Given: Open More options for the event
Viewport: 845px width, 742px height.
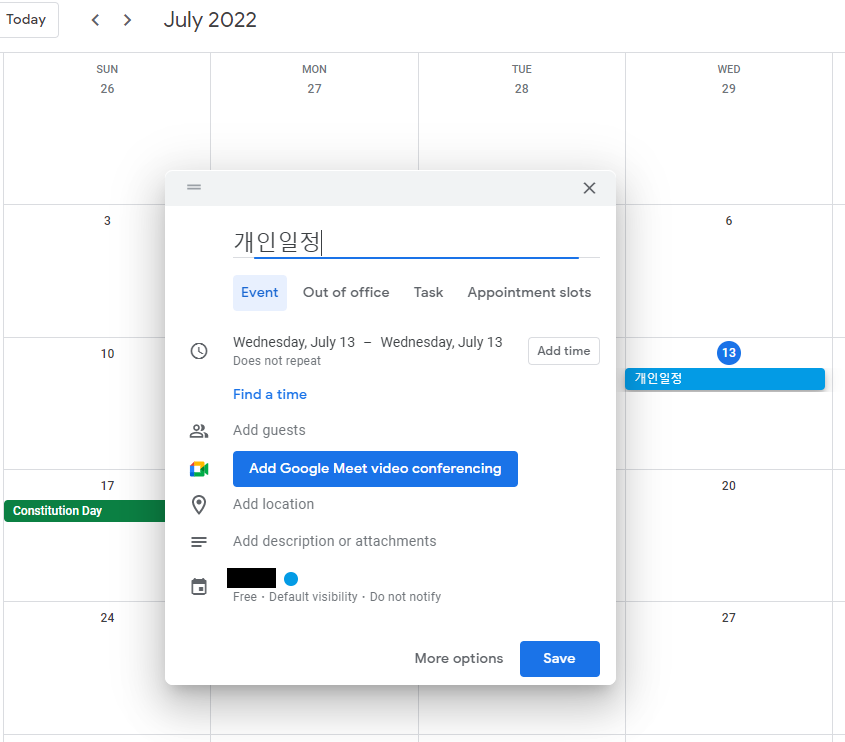Looking at the screenshot, I should click(458, 658).
